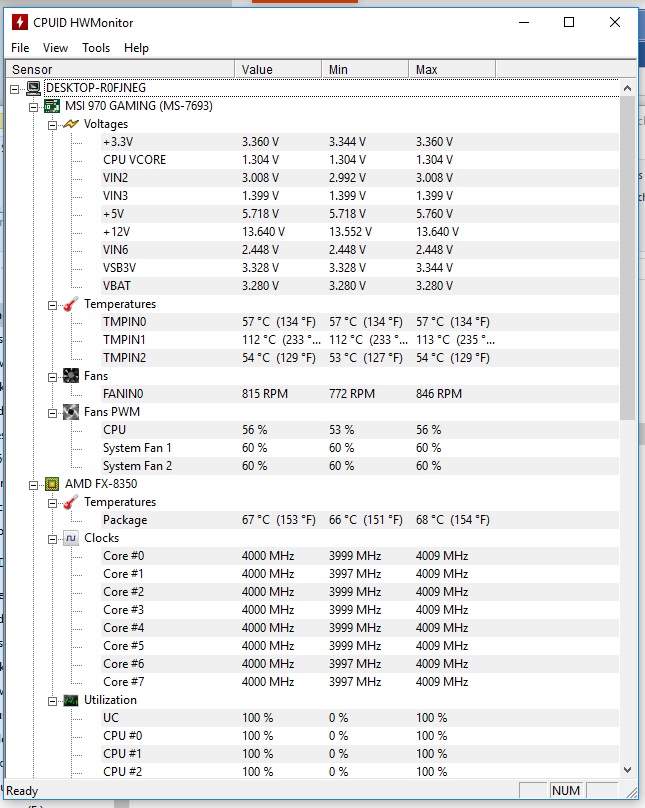The width and height of the screenshot is (645, 808).
Task: Select the UC utilization row
Action: tap(360, 718)
